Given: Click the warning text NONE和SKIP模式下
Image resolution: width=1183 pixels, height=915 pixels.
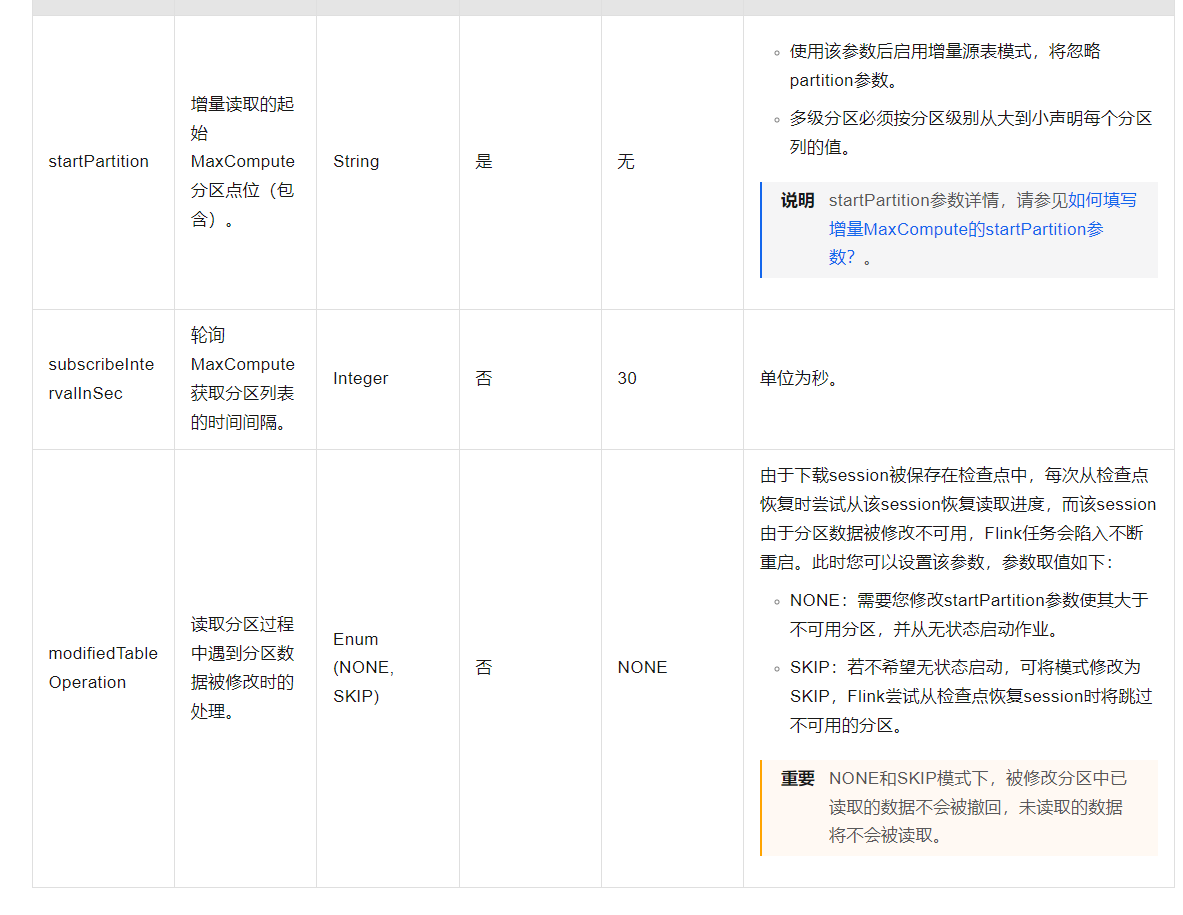Looking at the screenshot, I should click(978, 807).
